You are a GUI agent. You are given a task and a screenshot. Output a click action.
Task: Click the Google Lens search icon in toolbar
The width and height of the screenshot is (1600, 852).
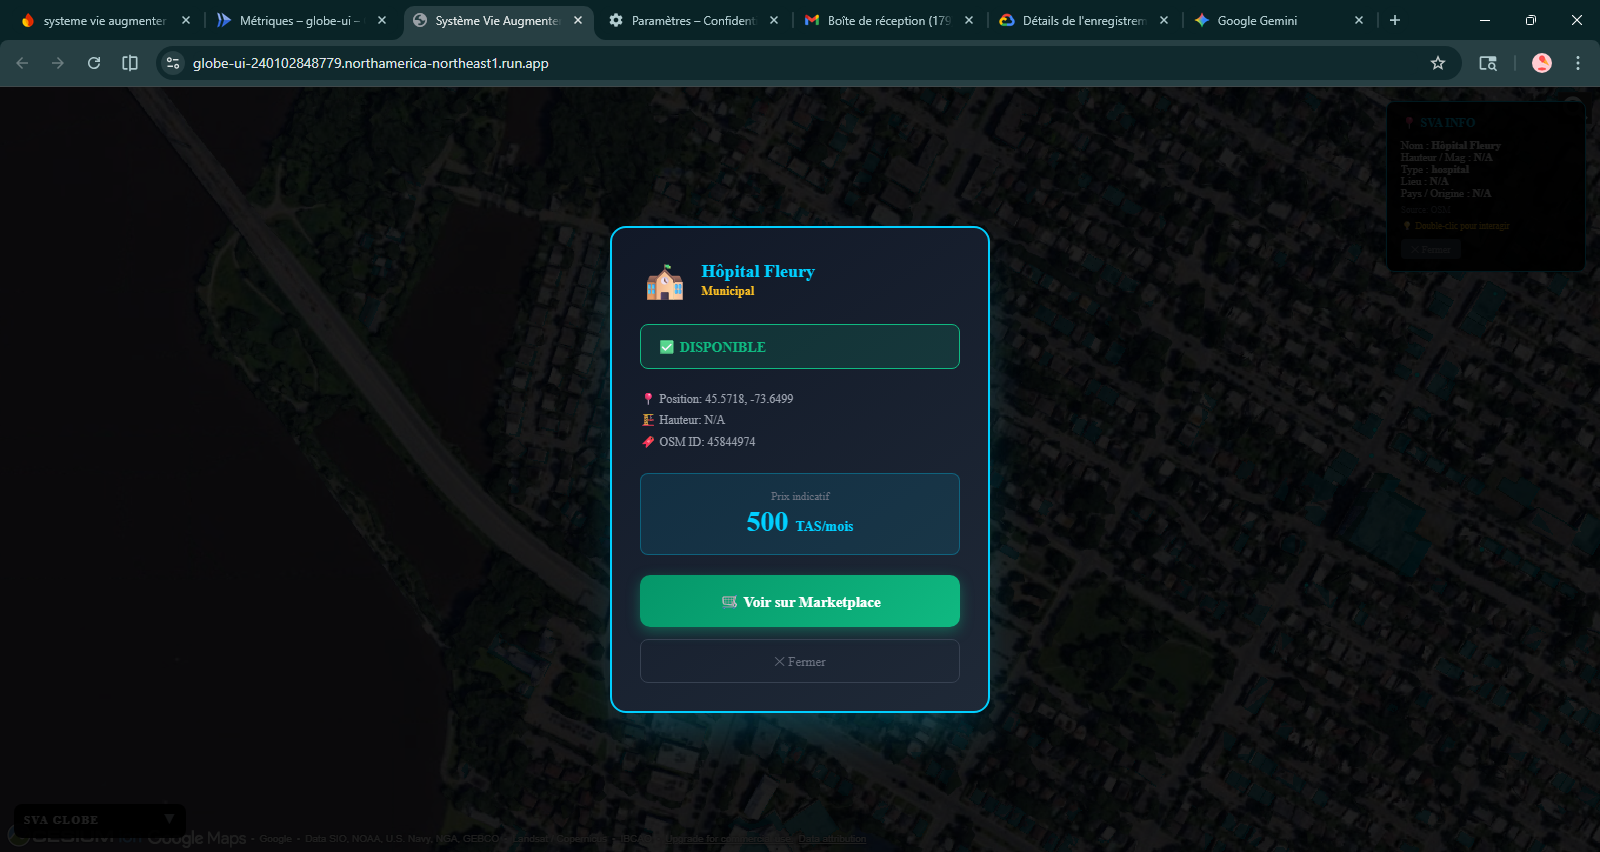[1488, 63]
